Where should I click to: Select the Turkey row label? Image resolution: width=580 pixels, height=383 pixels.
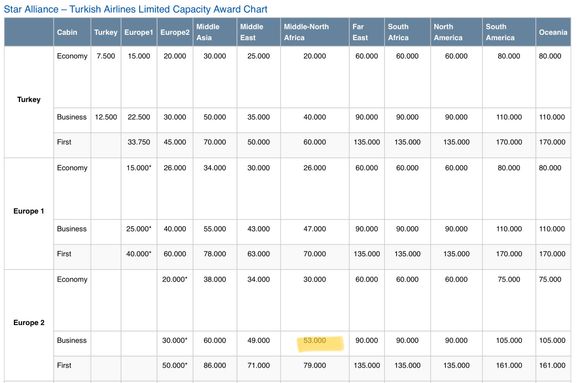point(28,100)
